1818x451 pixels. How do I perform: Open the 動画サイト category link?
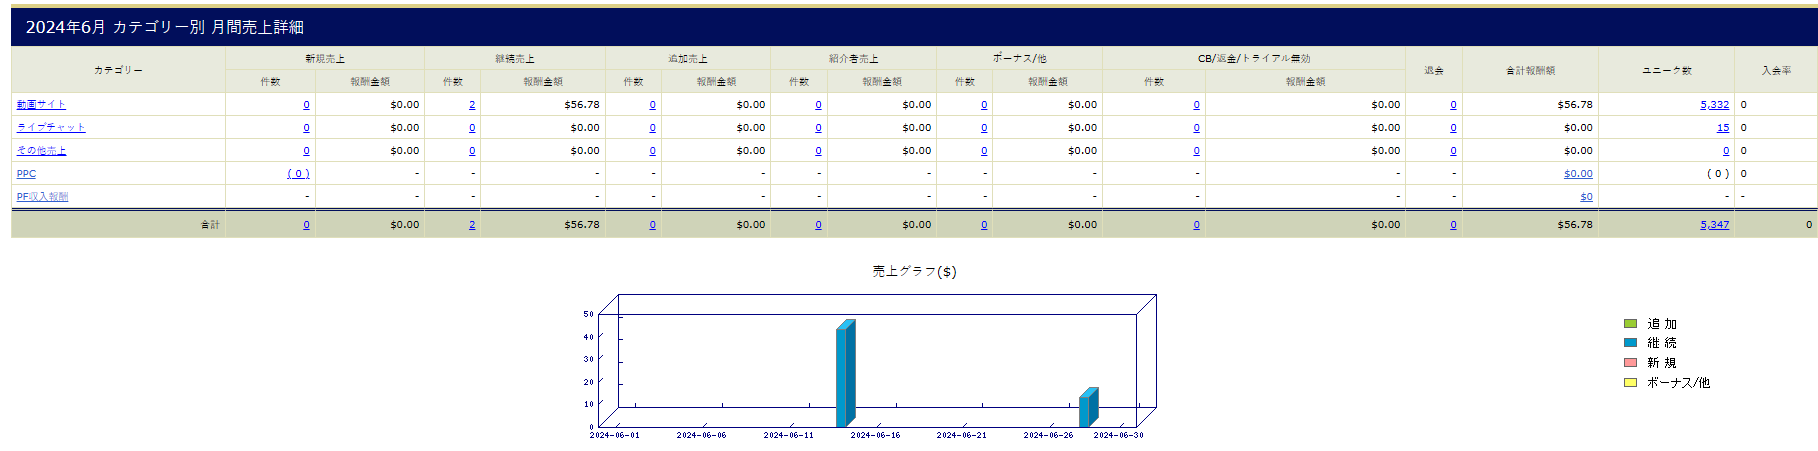[x=41, y=105]
